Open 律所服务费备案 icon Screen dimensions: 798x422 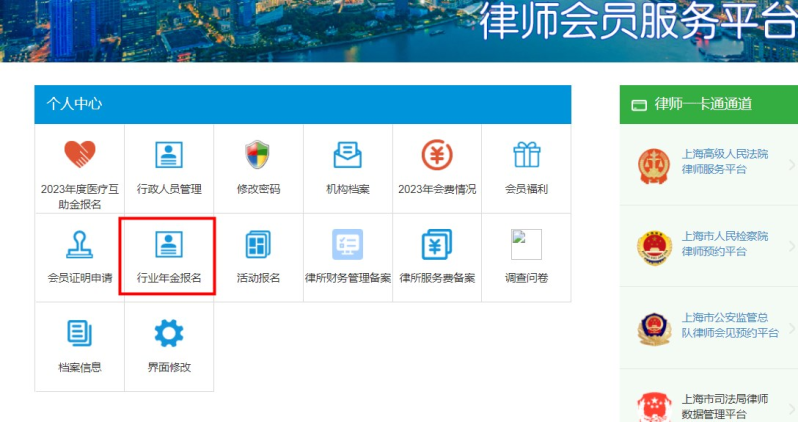coord(437,245)
